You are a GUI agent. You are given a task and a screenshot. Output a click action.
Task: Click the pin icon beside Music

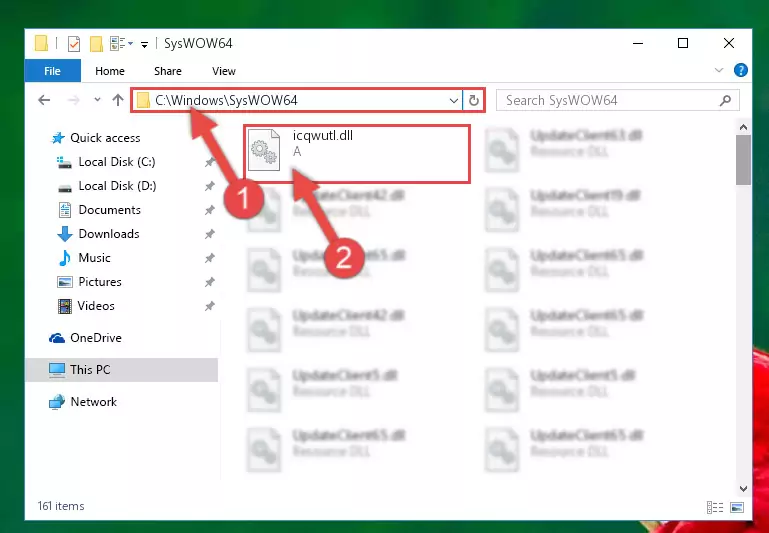pyautogui.click(x=210, y=258)
